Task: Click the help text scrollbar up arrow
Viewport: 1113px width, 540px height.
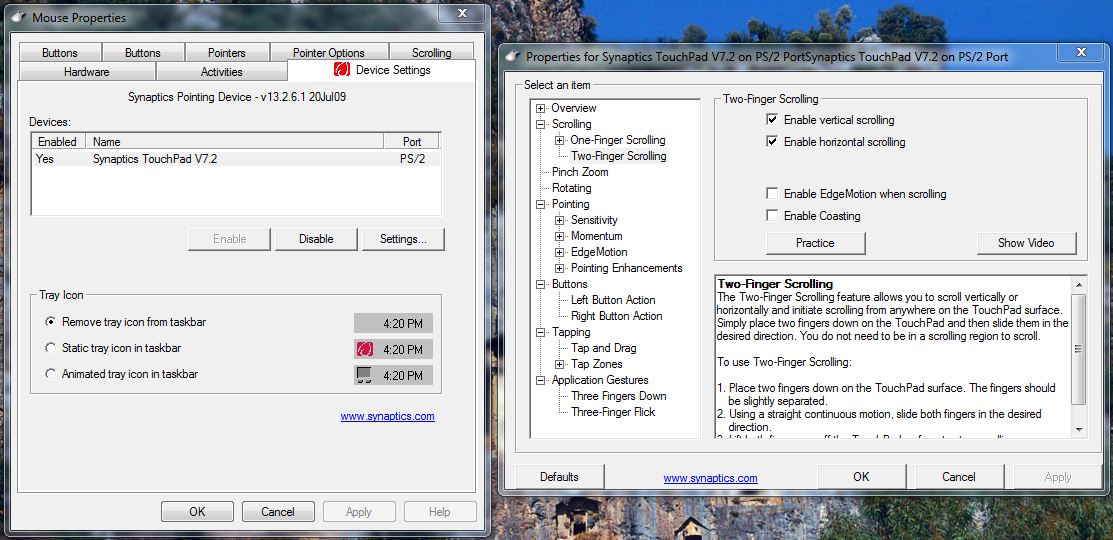Action: tap(1079, 285)
